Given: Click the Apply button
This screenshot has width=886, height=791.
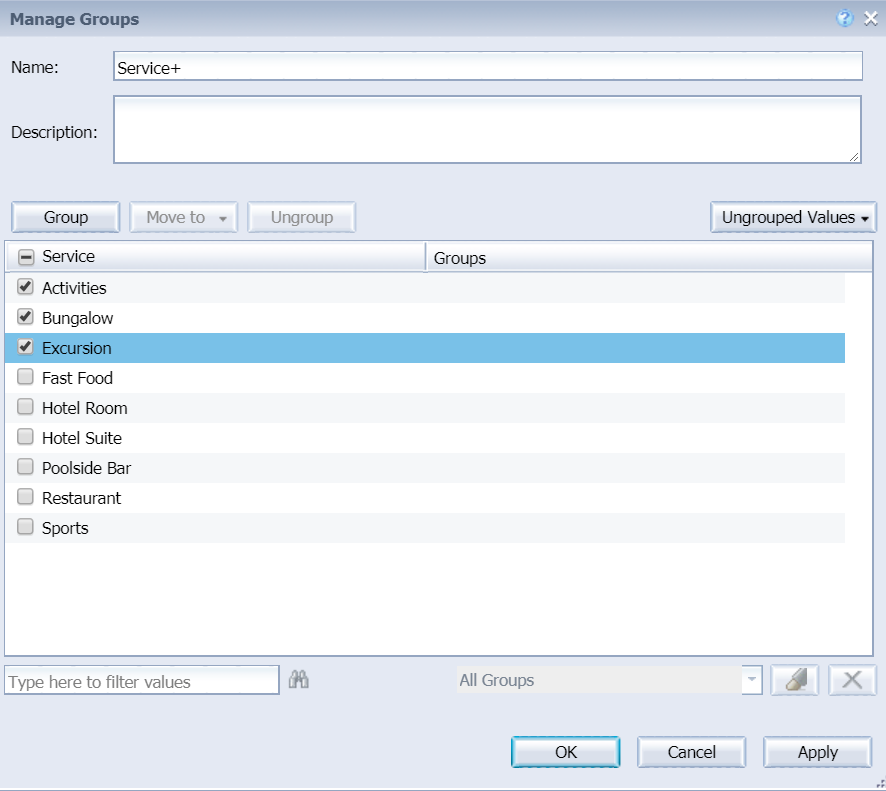Looking at the screenshot, I should click(817, 752).
